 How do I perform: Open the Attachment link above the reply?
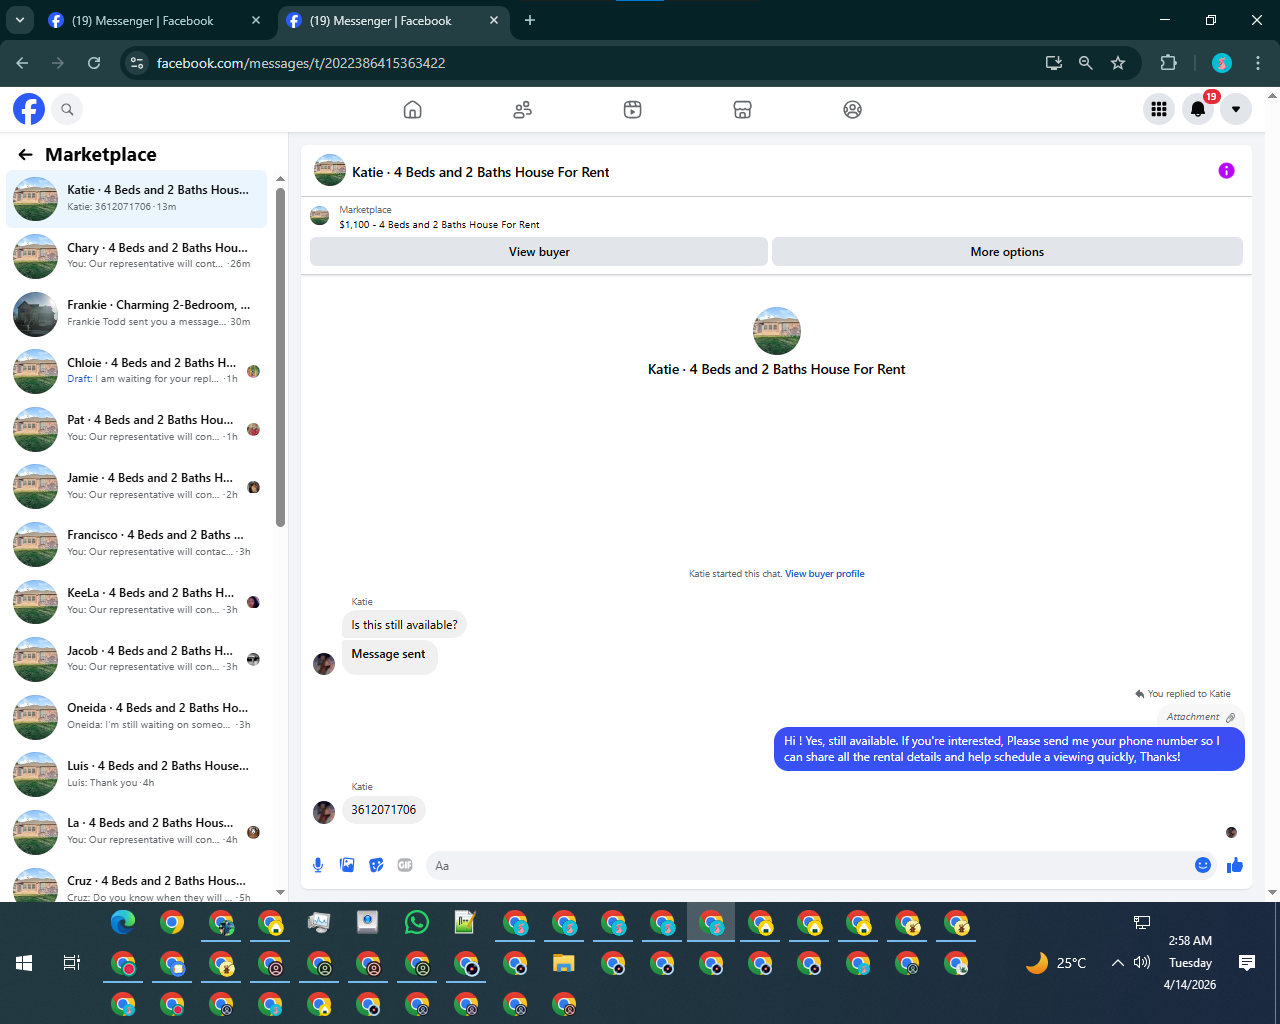(x=1200, y=717)
